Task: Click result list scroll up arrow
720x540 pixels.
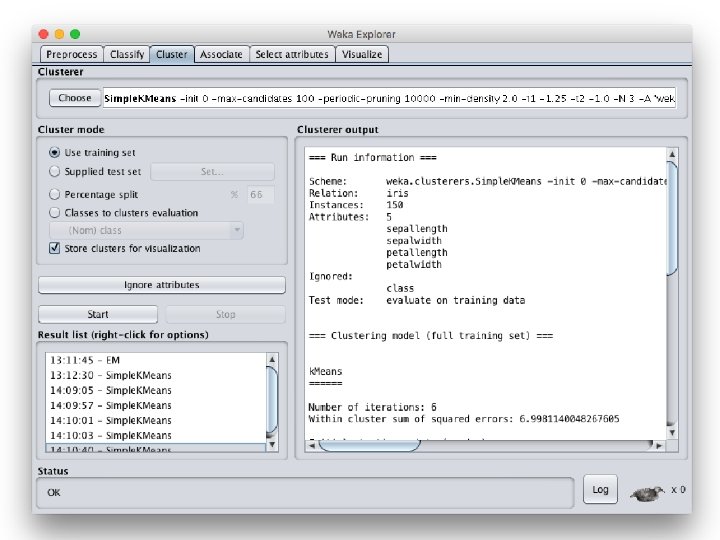Action: pyautogui.click(x=272, y=359)
